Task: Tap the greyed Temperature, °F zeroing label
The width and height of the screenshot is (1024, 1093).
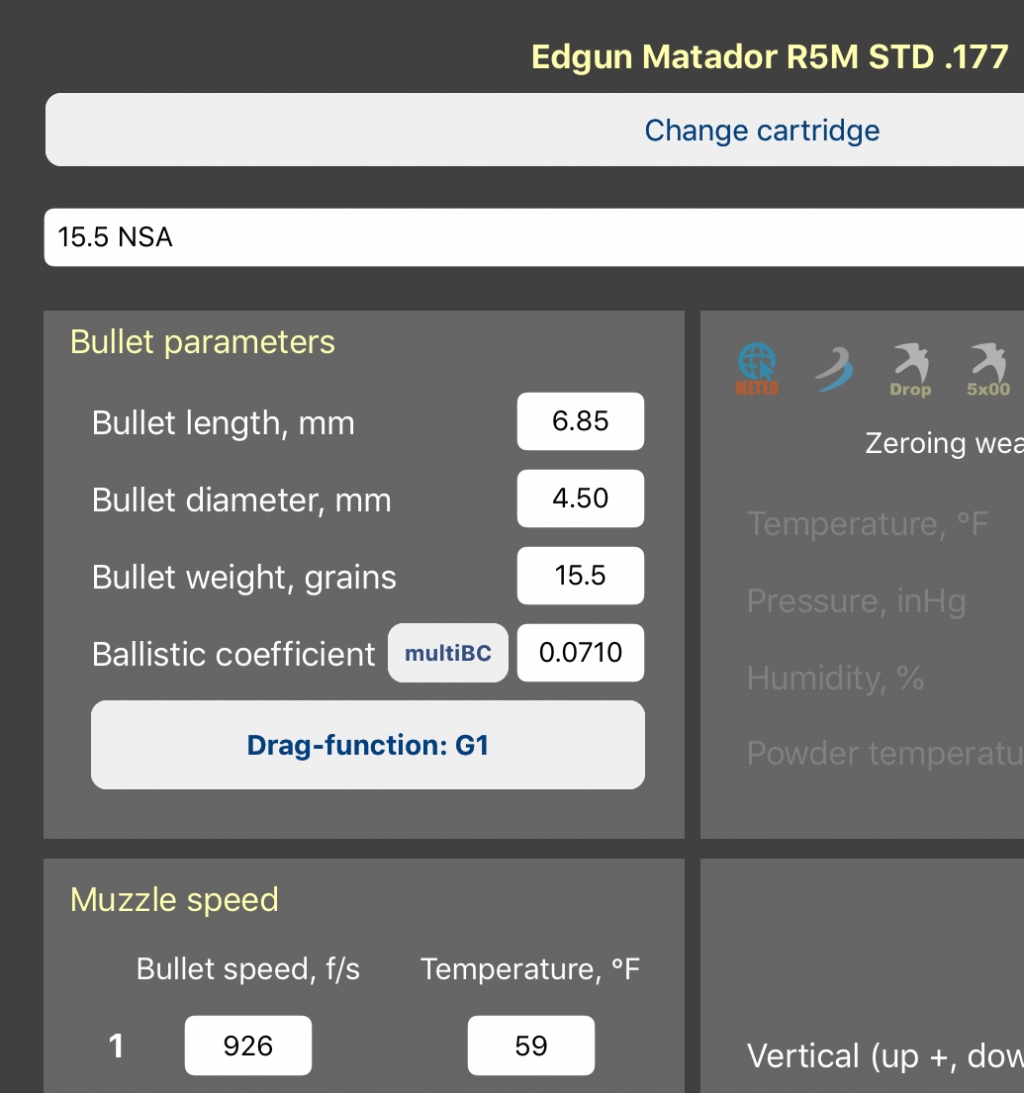Action: tap(867, 523)
